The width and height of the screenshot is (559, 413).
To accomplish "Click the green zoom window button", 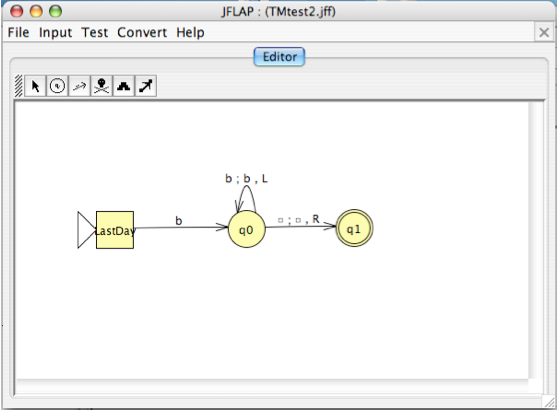I will [55, 11].
